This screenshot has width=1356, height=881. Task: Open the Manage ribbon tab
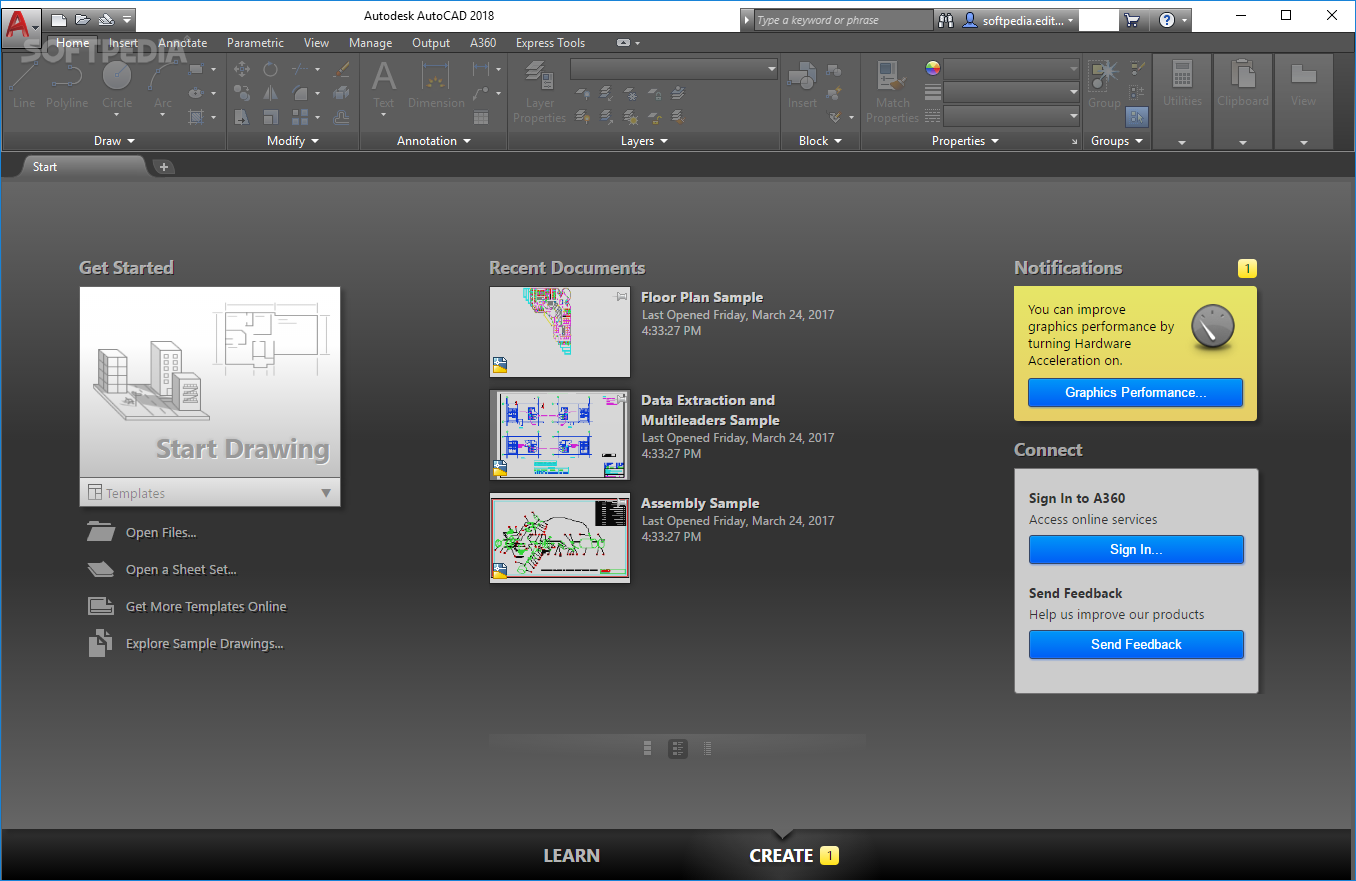click(370, 43)
